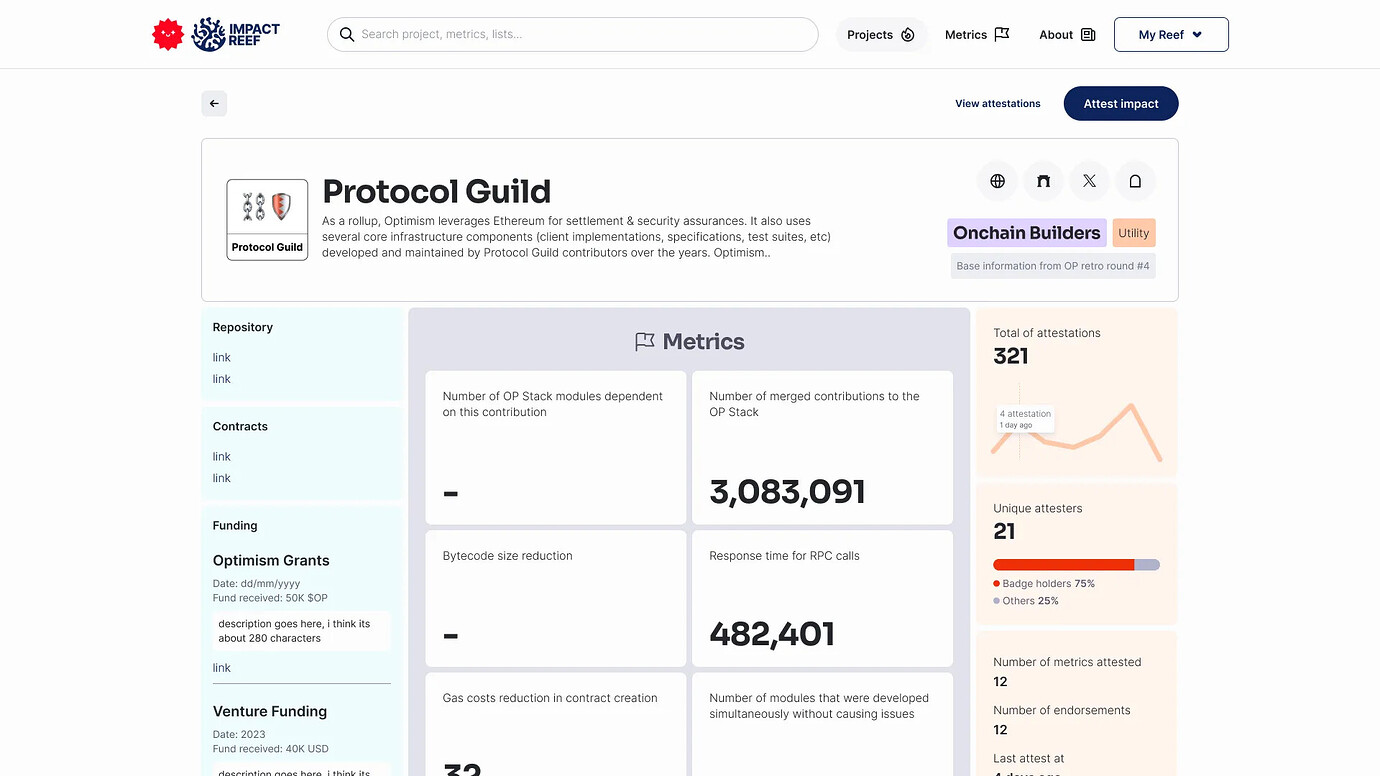Open the Projects menu item
Image resolution: width=1380 pixels, height=776 pixels.
click(881, 35)
